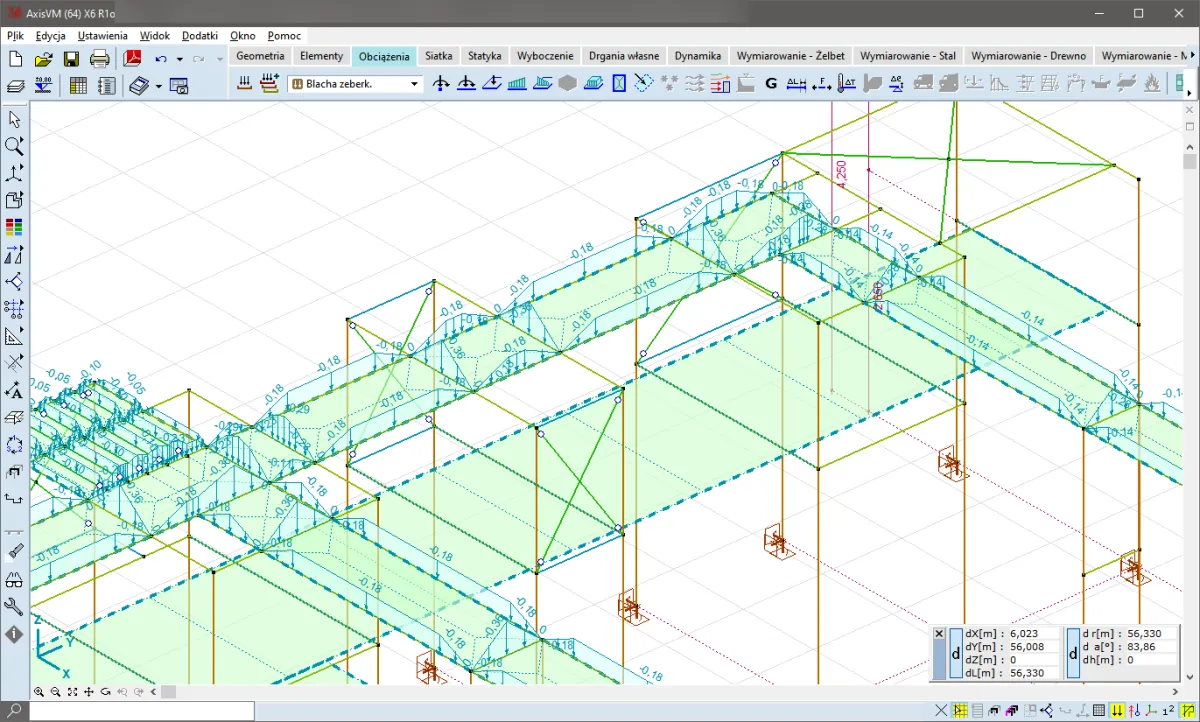Toggle the yellow mesh display icon in the status bar

point(960,711)
